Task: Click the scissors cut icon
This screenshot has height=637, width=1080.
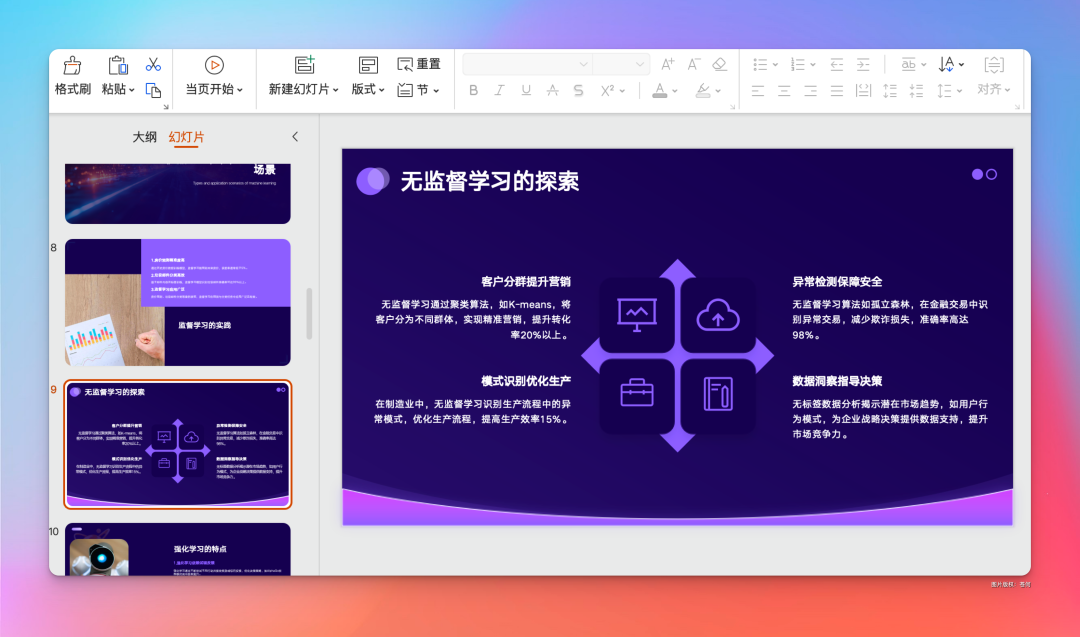Action: click(153, 65)
